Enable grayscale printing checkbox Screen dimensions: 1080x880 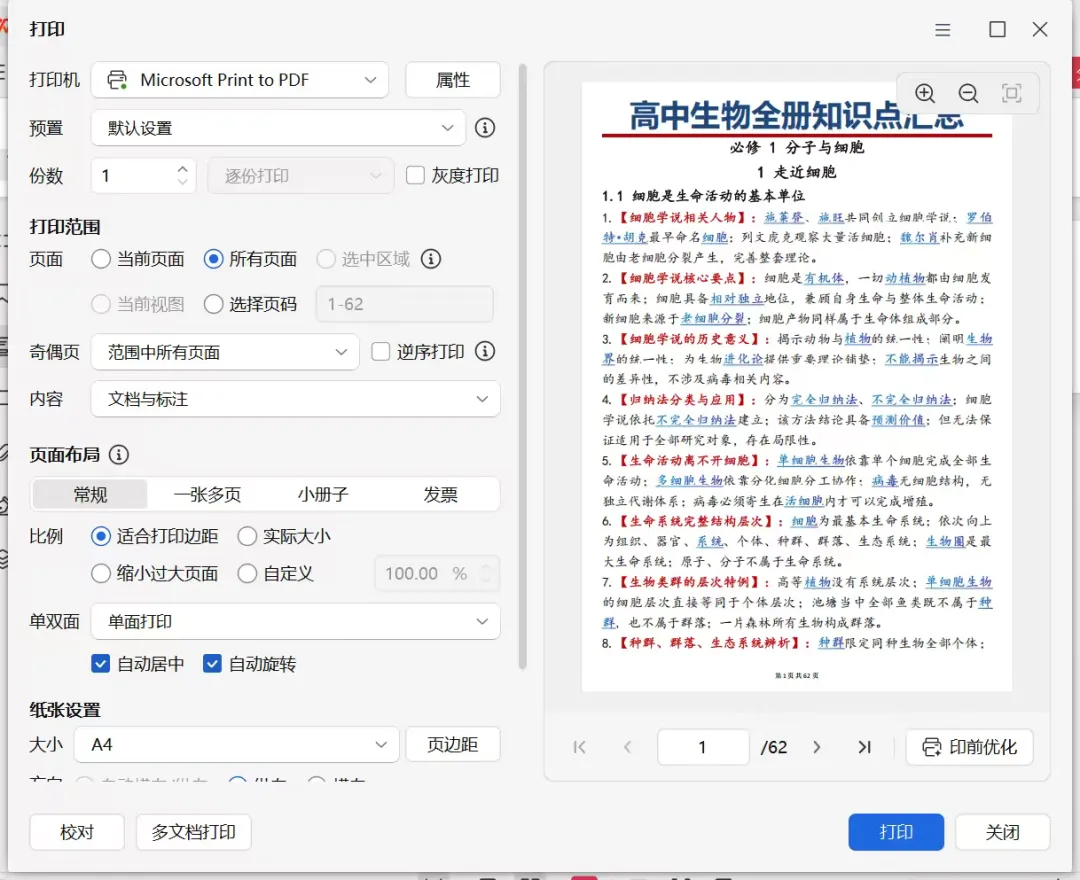pos(415,175)
